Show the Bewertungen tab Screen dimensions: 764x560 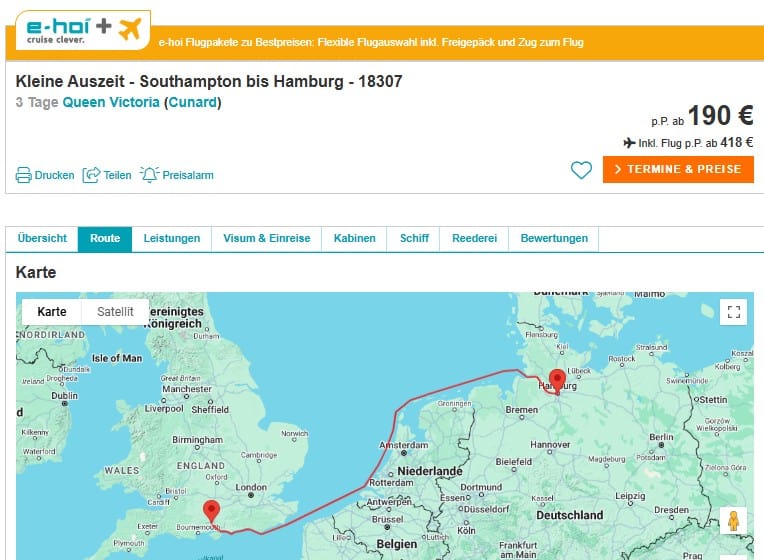[554, 239]
